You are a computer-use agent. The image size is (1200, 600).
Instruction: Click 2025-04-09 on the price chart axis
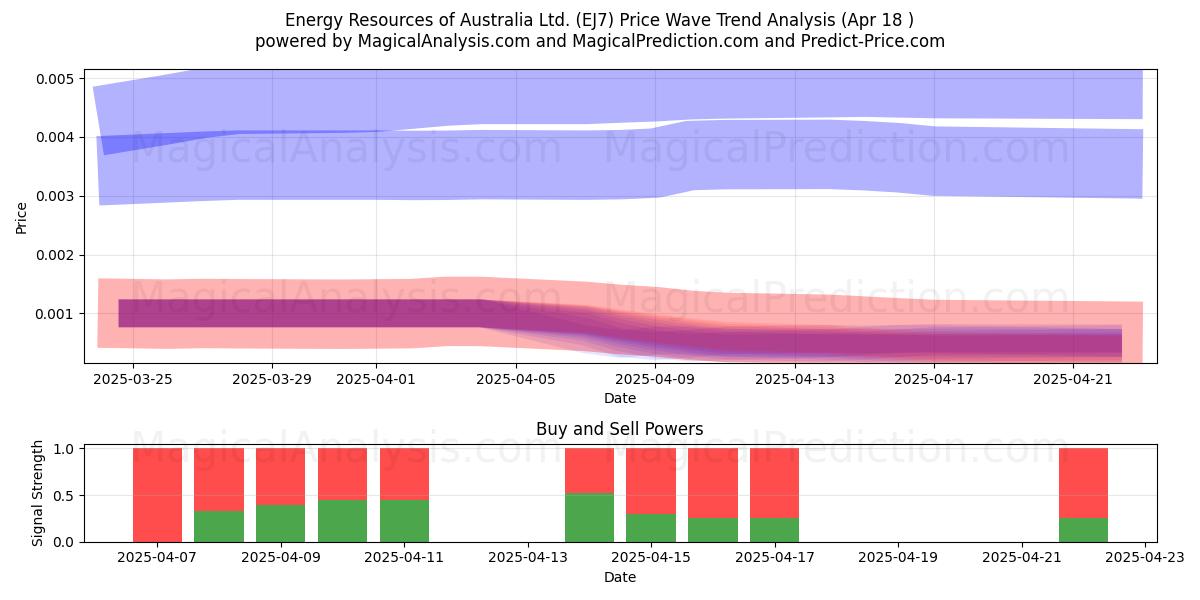click(x=654, y=380)
